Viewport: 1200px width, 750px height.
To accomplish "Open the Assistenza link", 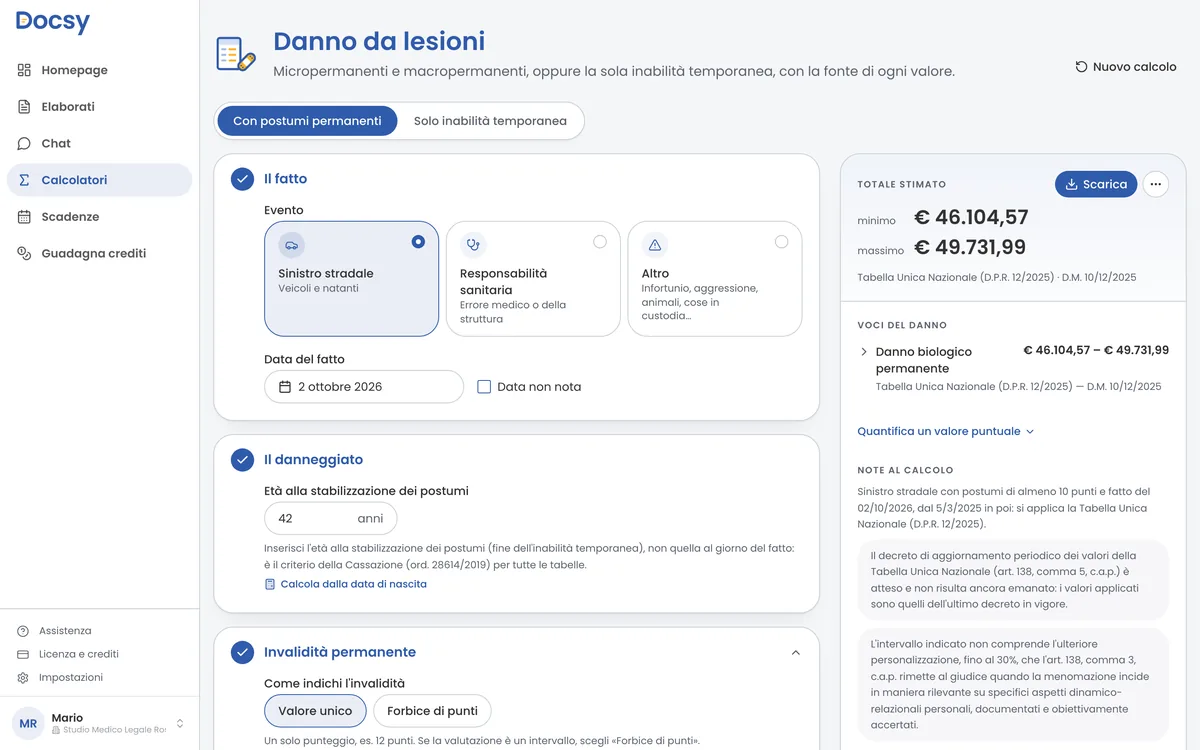I will (x=65, y=631).
